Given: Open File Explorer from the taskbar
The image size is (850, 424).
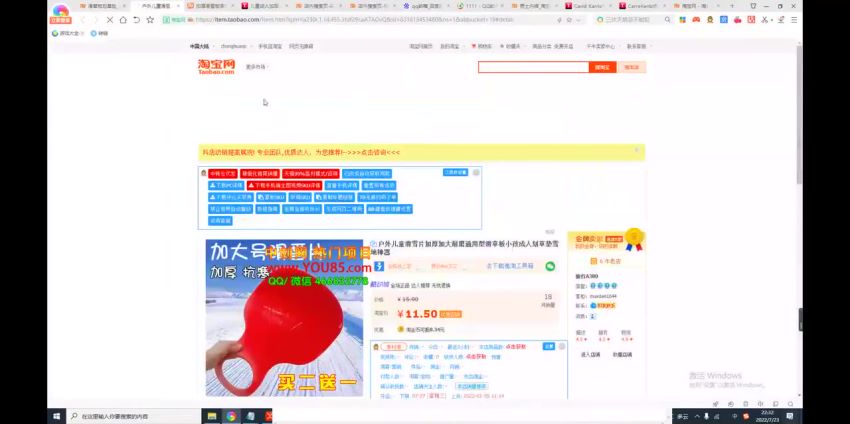Looking at the screenshot, I should pos(212,416).
